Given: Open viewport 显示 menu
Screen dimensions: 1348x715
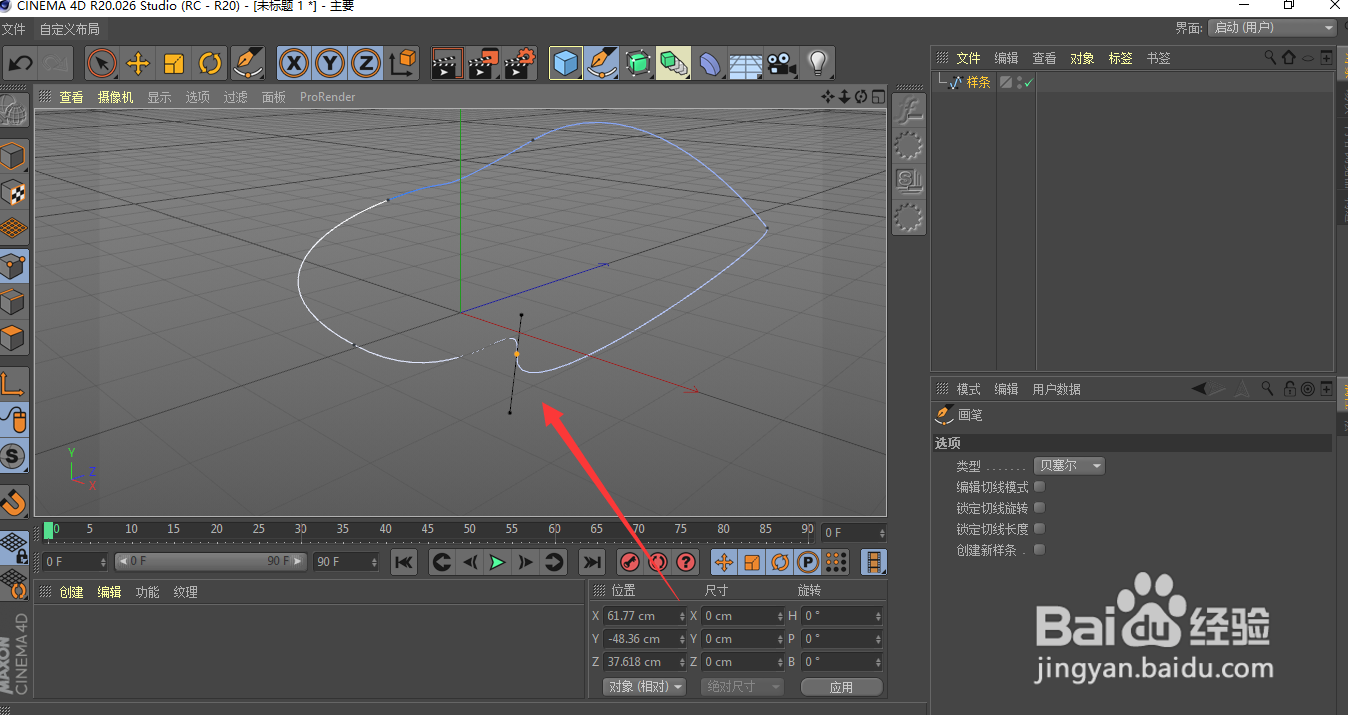Looking at the screenshot, I should [x=159, y=97].
